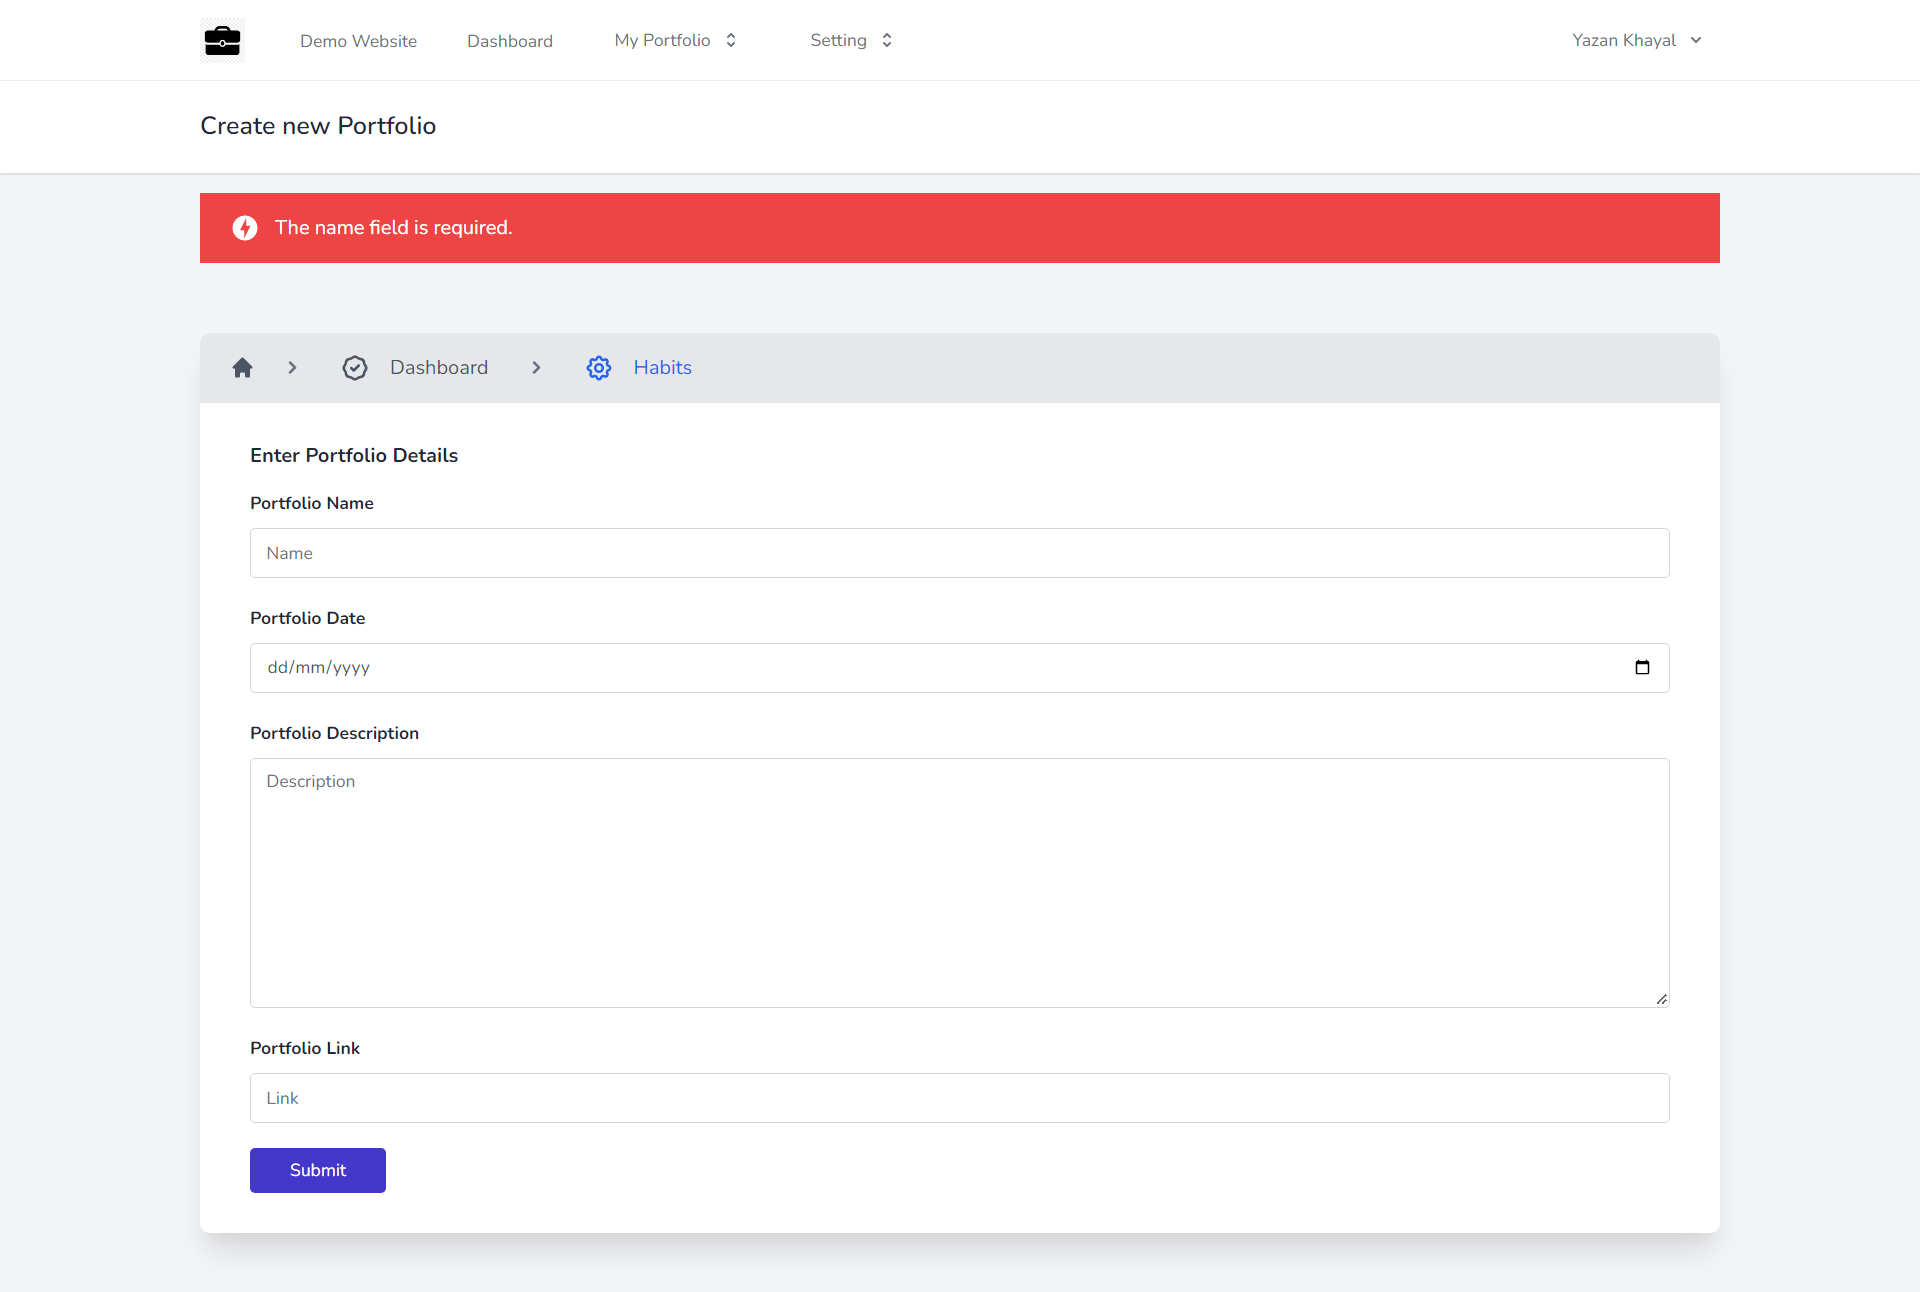Image resolution: width=1920 pixels, height=1292 pixels.
Task: Click the Habits gear icon
Action: [x=599, y=368]
